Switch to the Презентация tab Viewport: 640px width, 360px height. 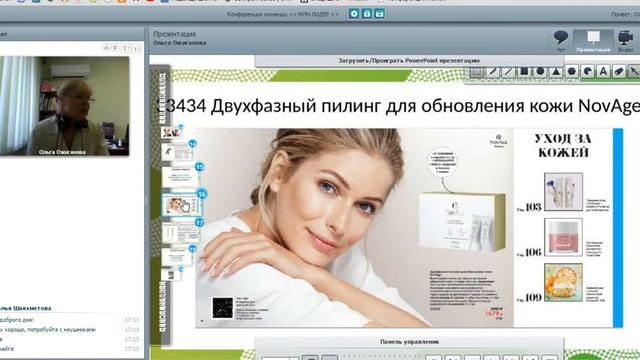pos(593,41)
